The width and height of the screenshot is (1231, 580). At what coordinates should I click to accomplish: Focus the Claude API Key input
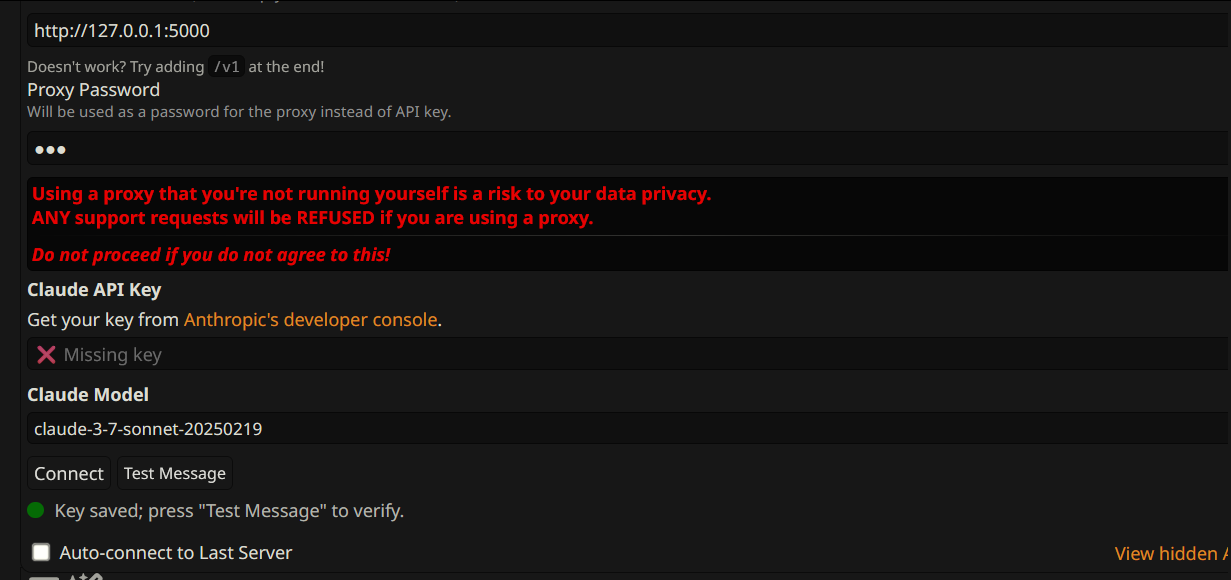coord(629,354)
